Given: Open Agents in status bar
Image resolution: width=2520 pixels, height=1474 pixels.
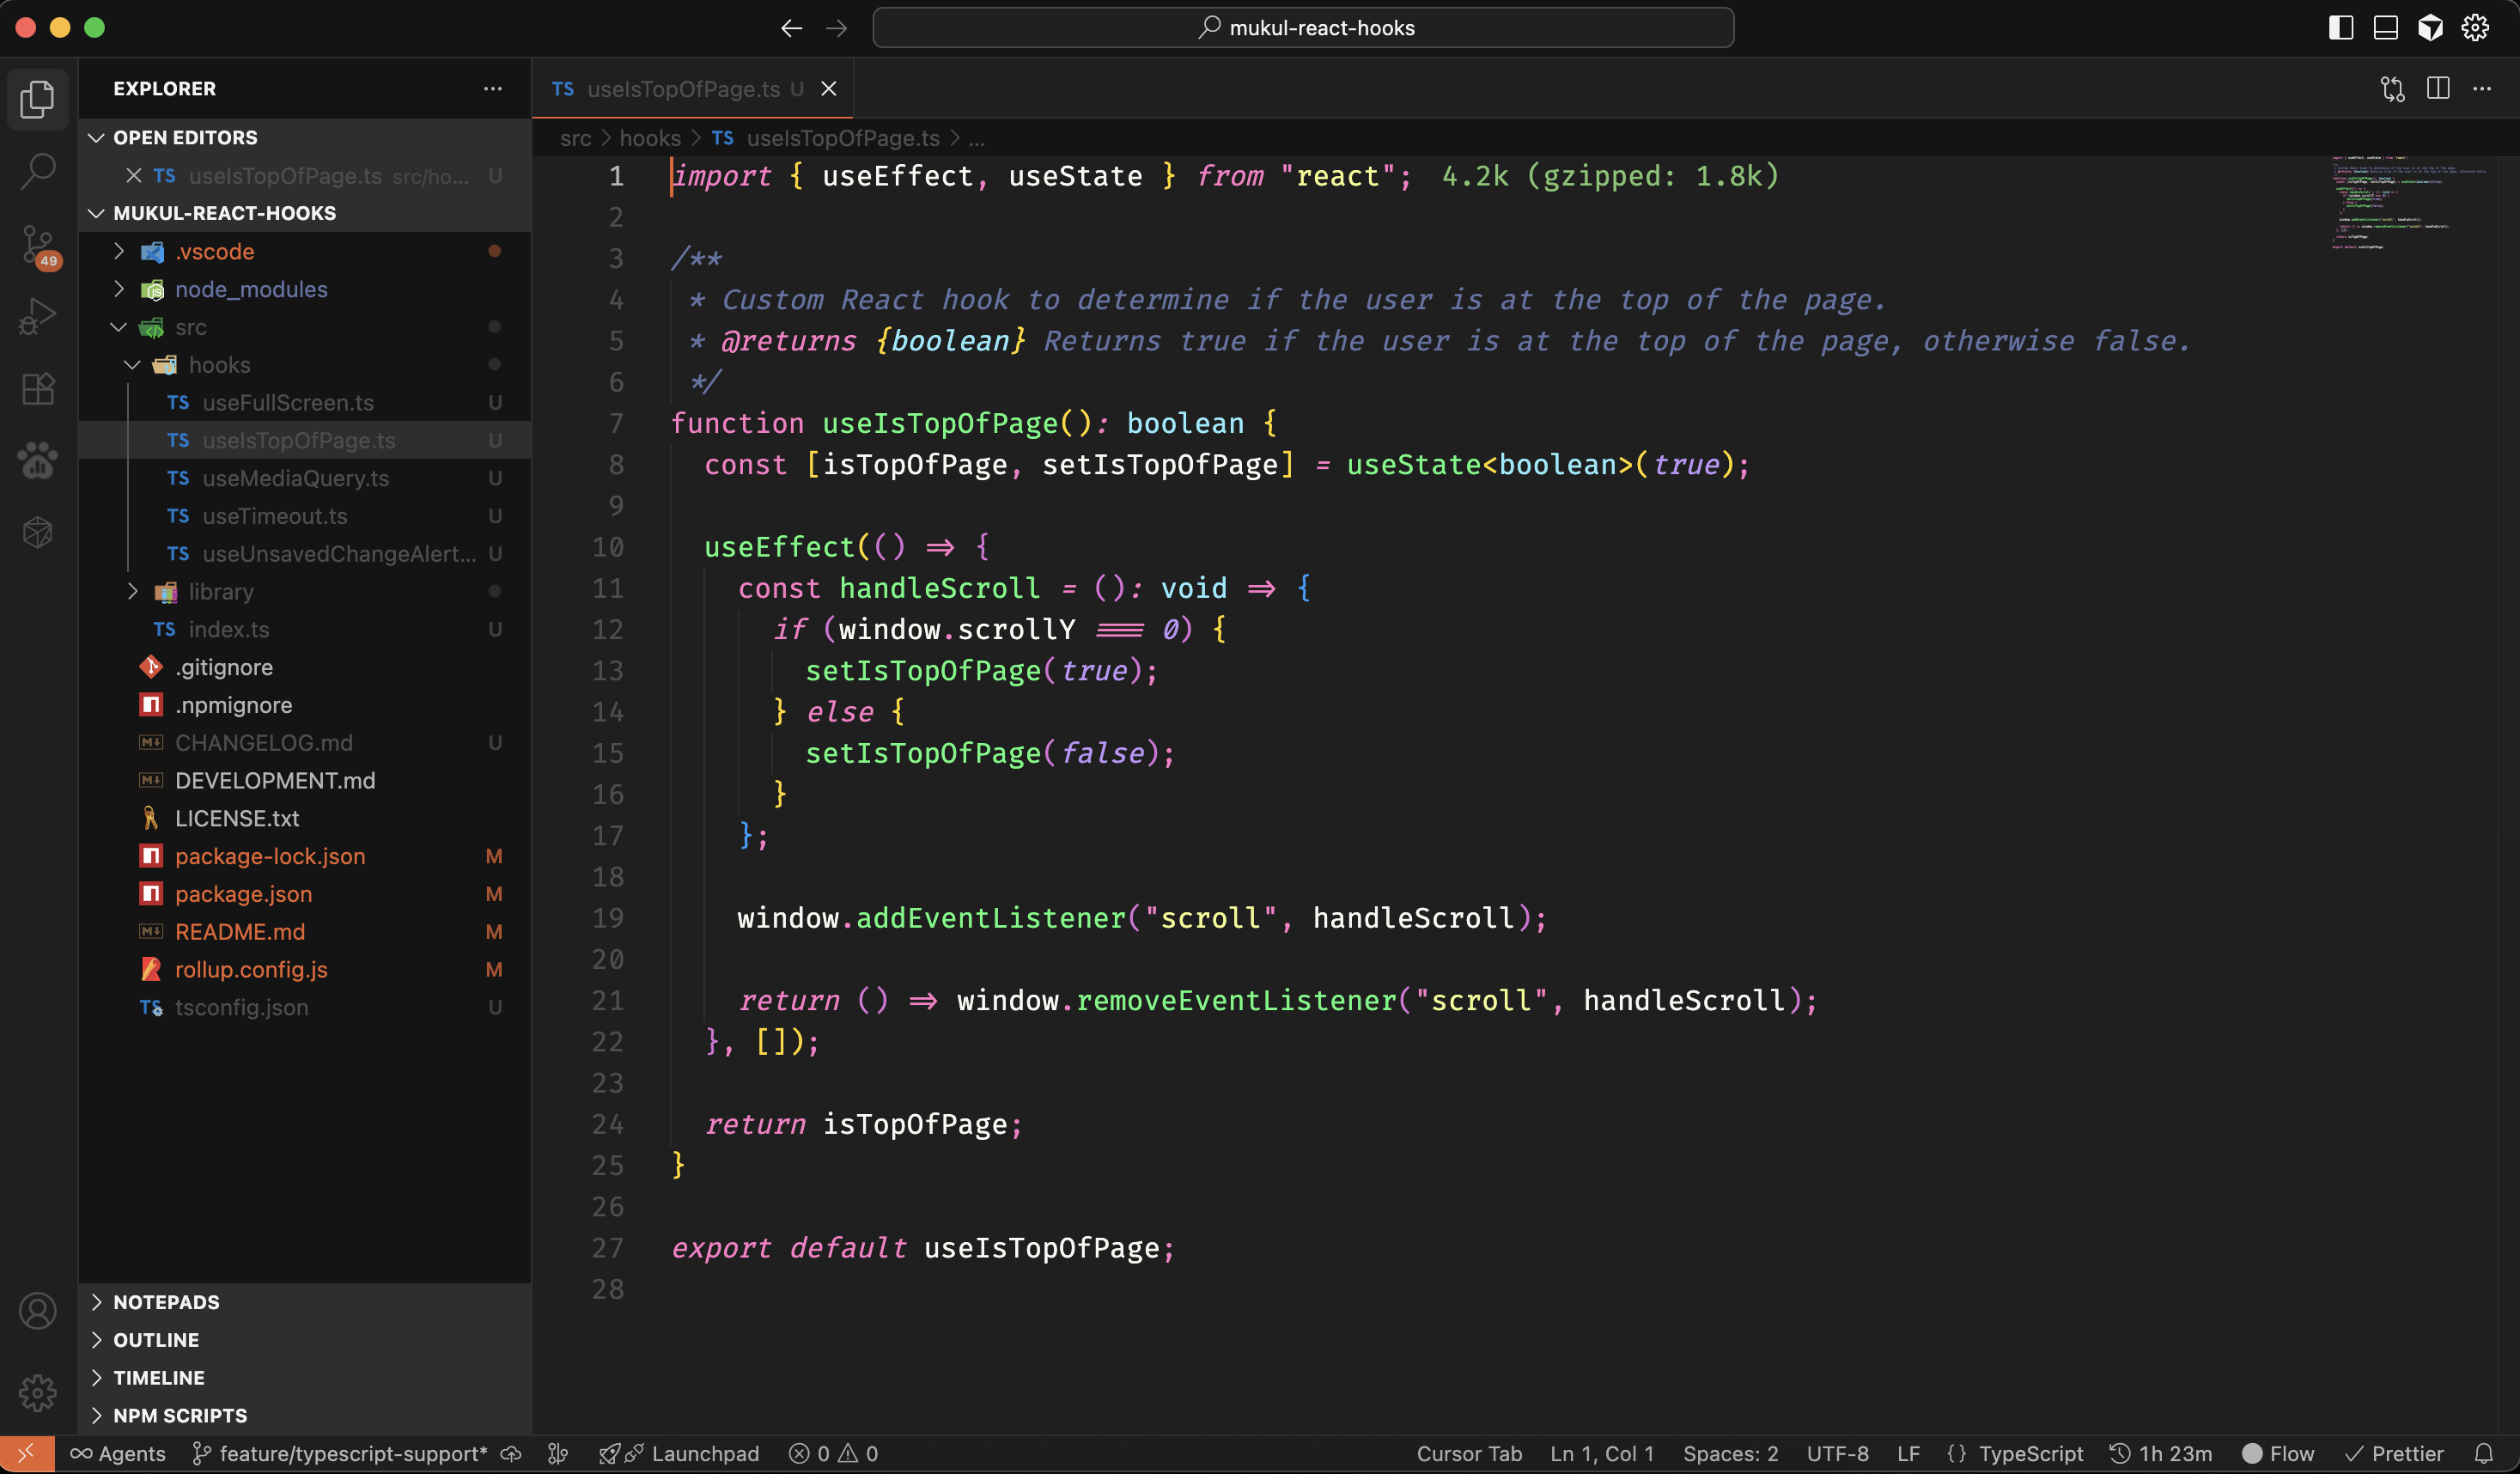Looking at the screenshot, I should 118,1454.
